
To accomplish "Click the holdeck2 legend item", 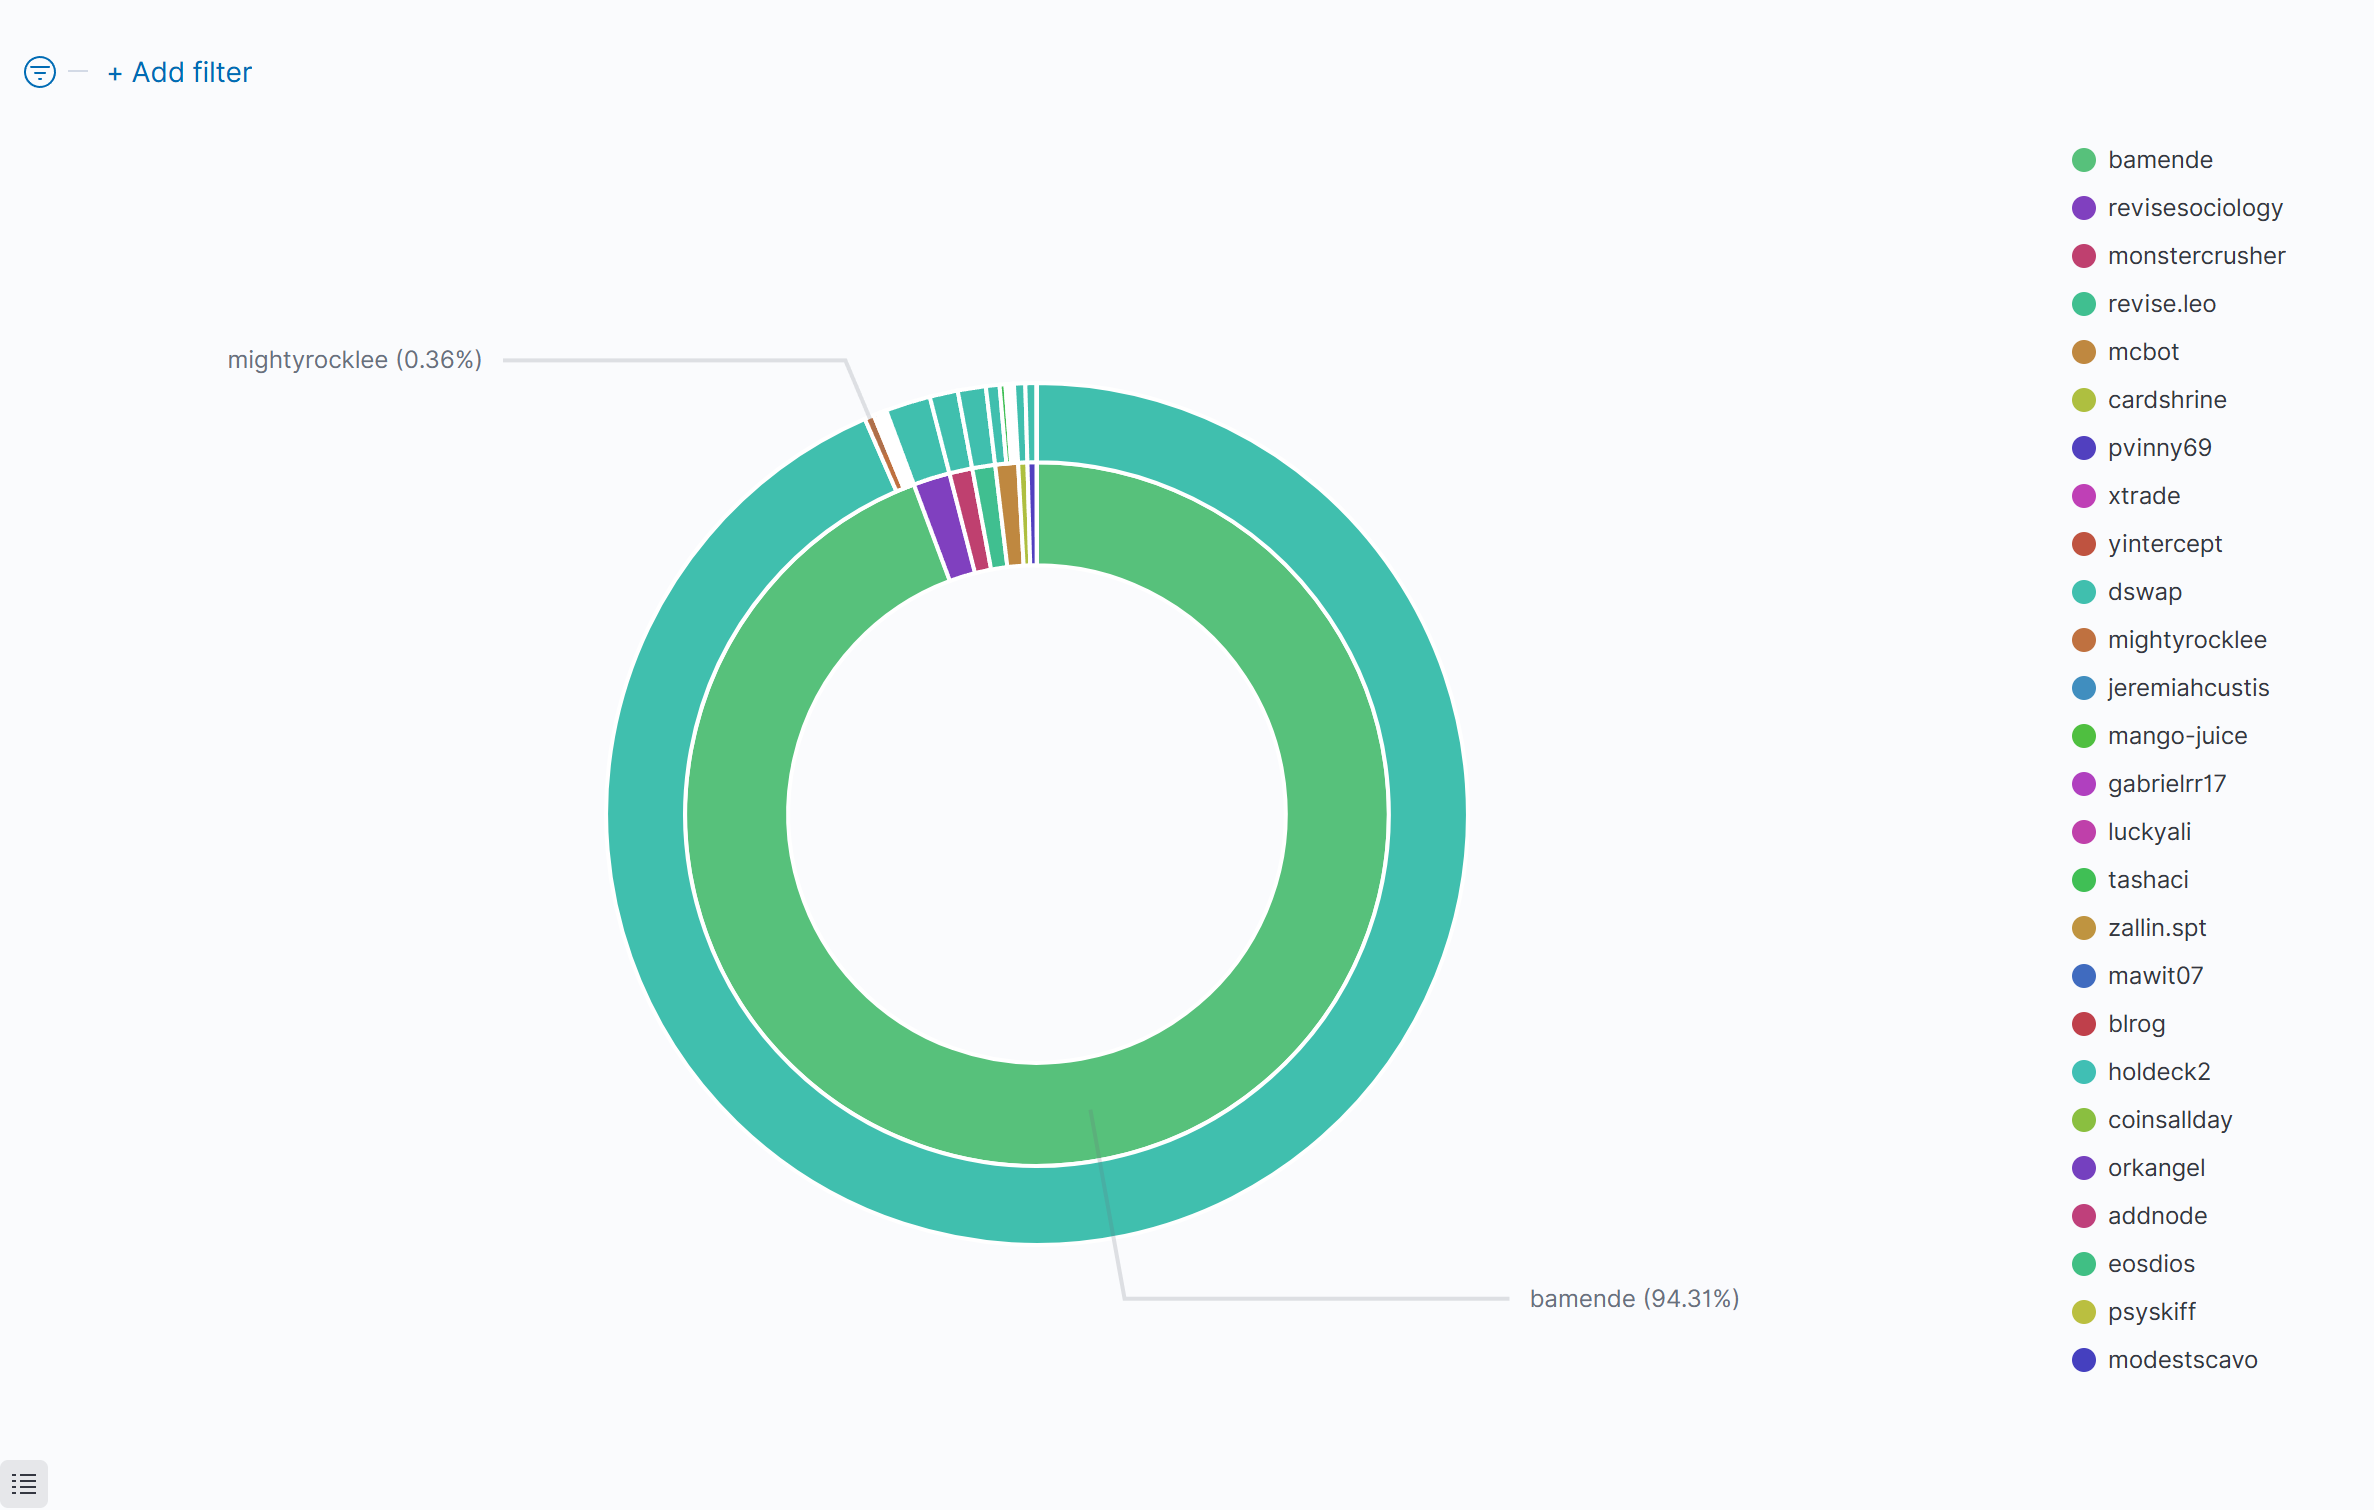I will click(x=2158, y=1072).
